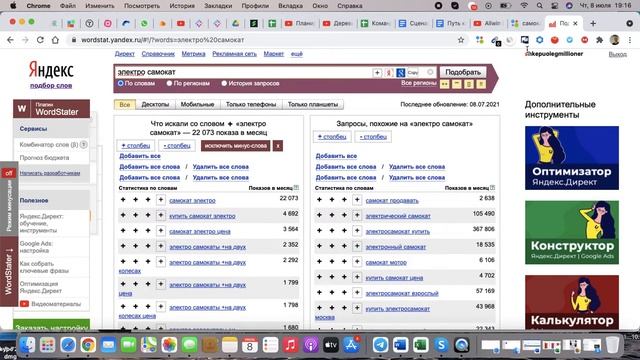Select the 'По словам' radio button

click(120, 83)
